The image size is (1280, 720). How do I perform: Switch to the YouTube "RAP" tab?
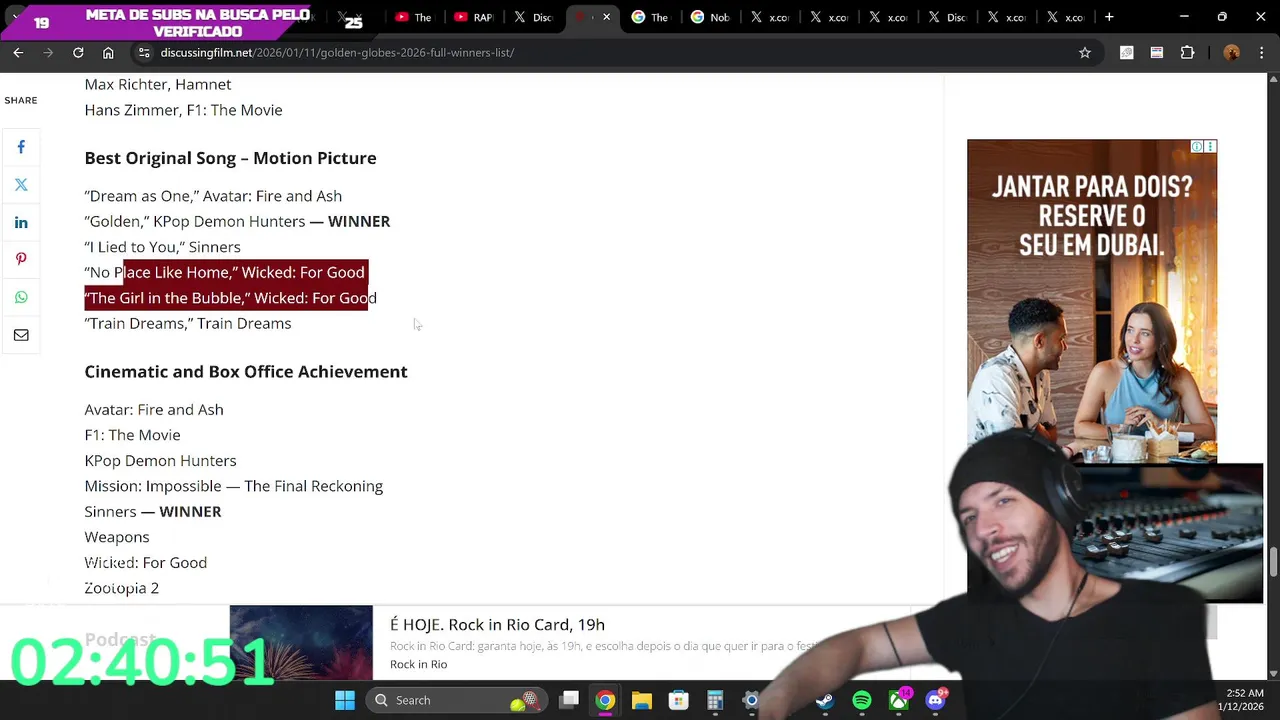[x=475, y=17]
